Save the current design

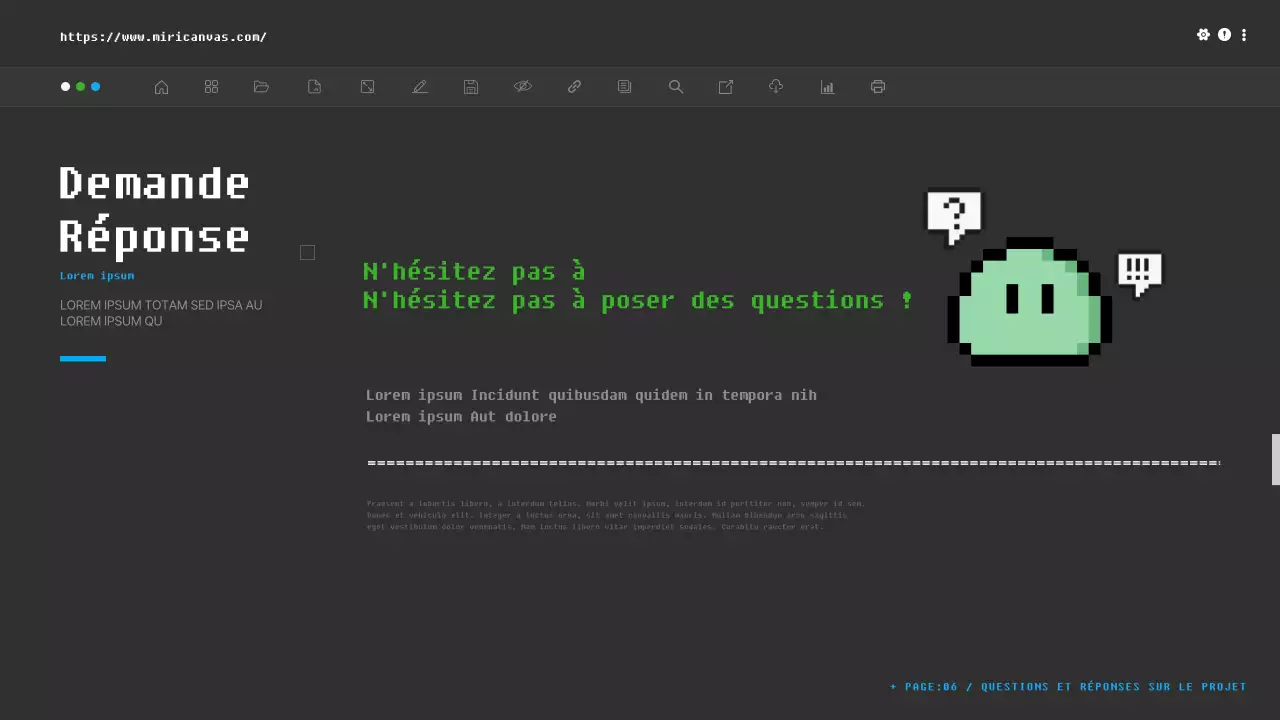pos(470,87)
